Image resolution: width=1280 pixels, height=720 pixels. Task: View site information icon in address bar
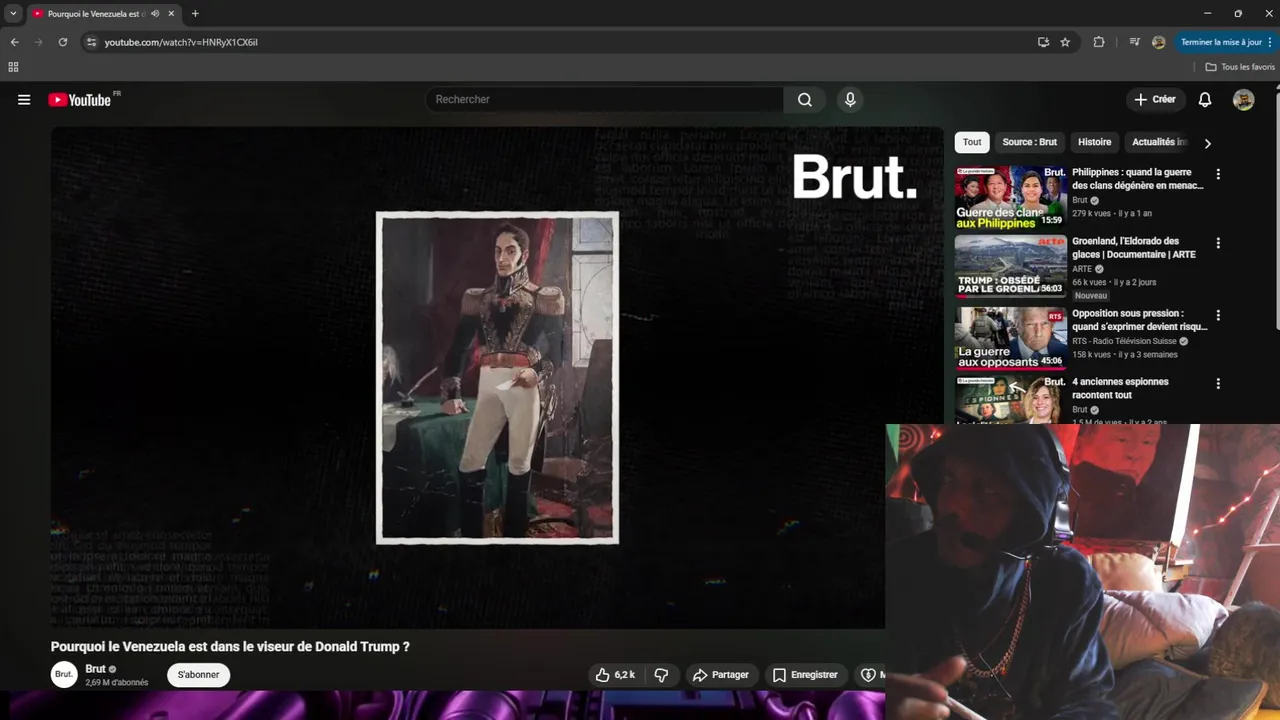[91, 42]
